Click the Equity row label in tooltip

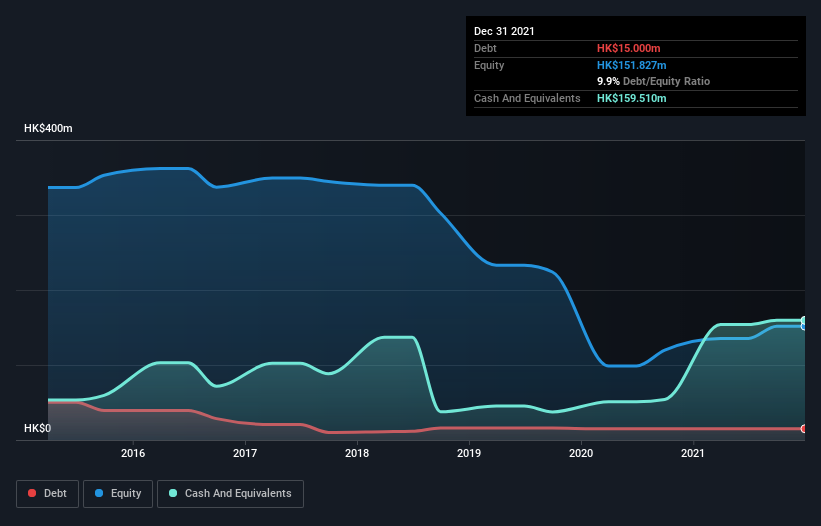[489, 65]
